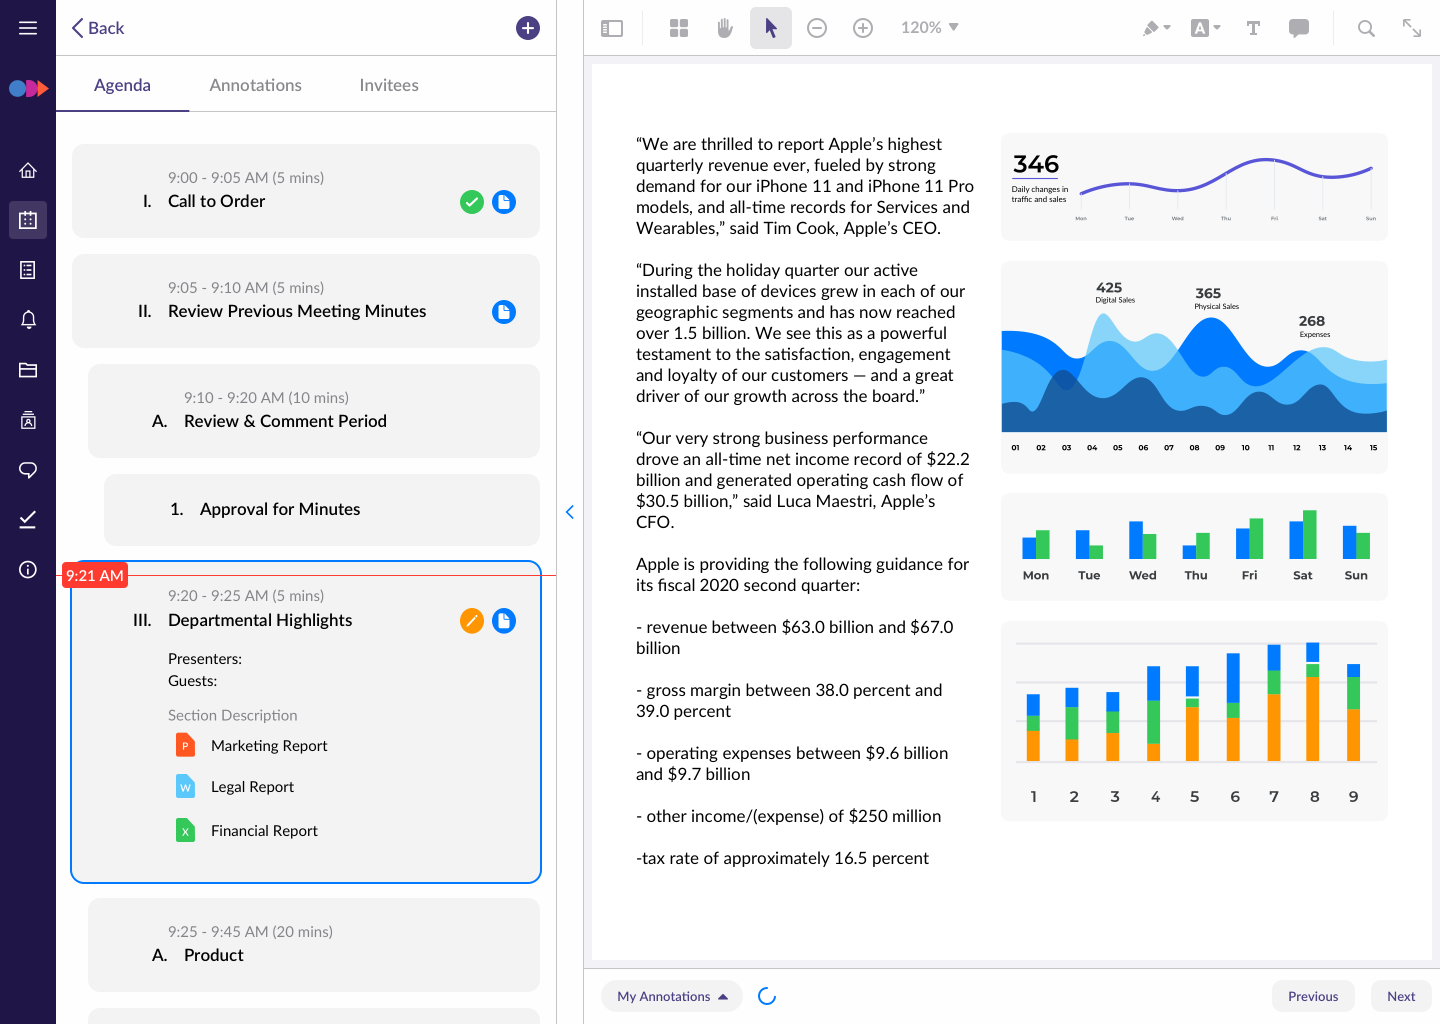Open the 120% zoom level dropdown
The height and width of the screenshot is (1024, 1440).
929,28
